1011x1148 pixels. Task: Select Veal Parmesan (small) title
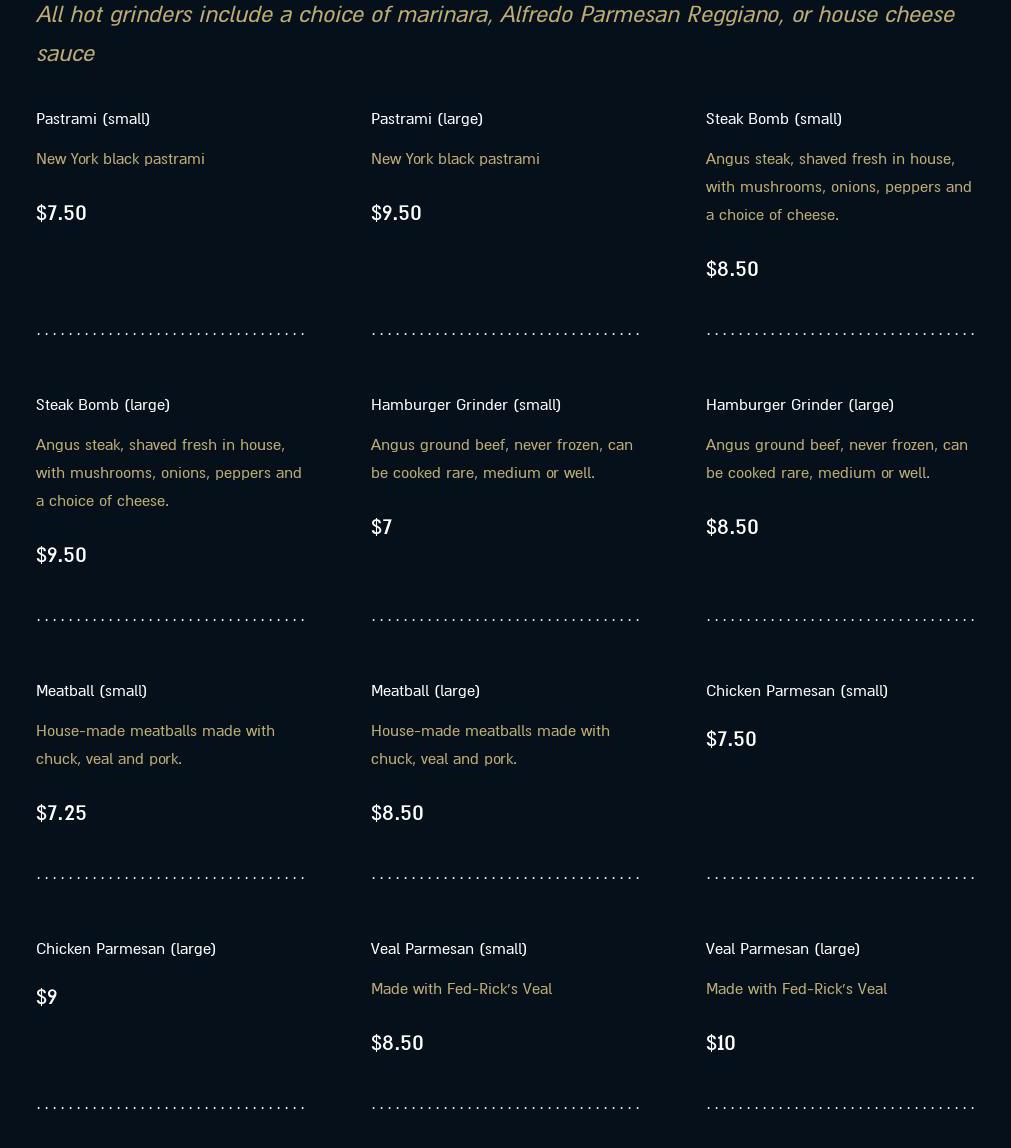[449, 949]
